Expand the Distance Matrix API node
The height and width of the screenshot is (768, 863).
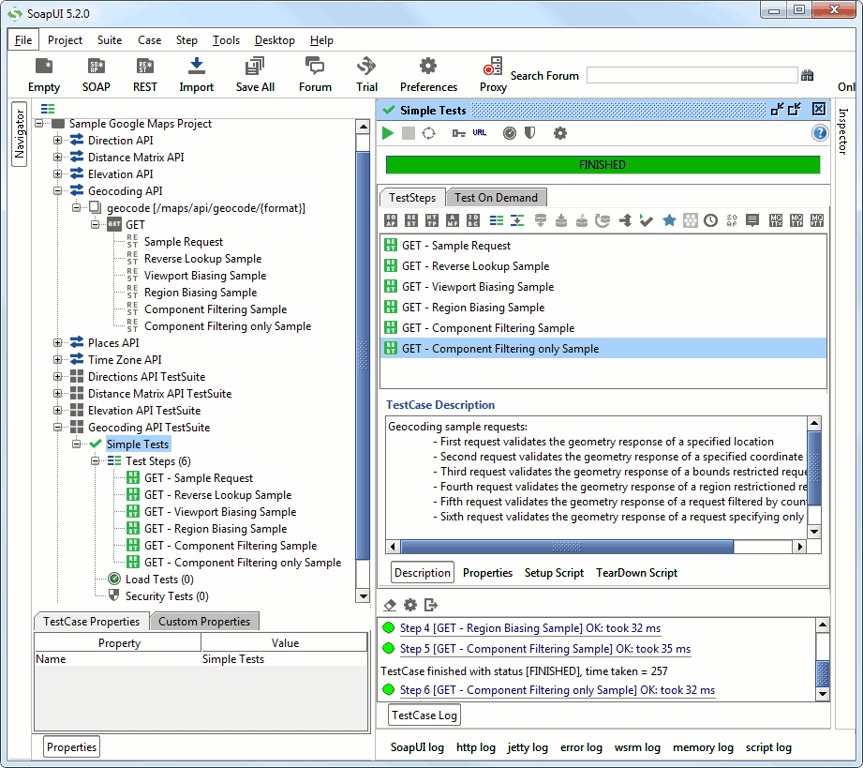click(57, 157)
